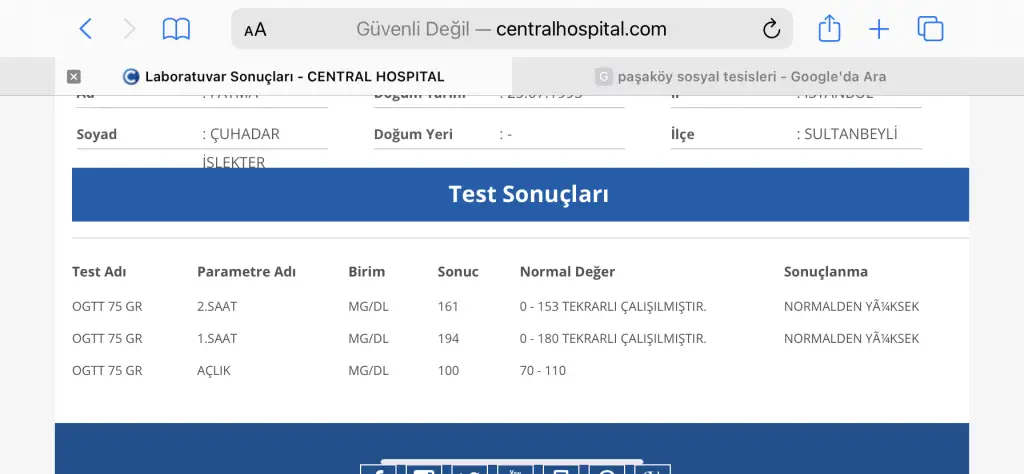Click the forward navigation arrow
The height and width of the screenshot is (474, 1024).
pos(129,29)
